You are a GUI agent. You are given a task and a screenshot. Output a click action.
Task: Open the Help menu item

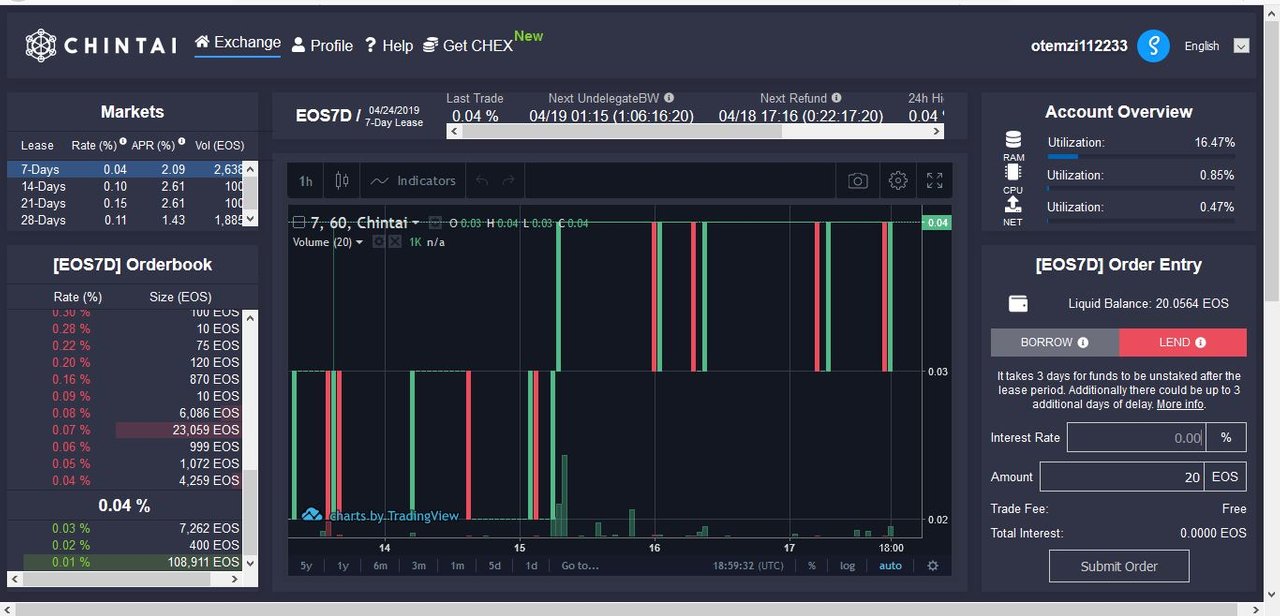tap(388, 46)
